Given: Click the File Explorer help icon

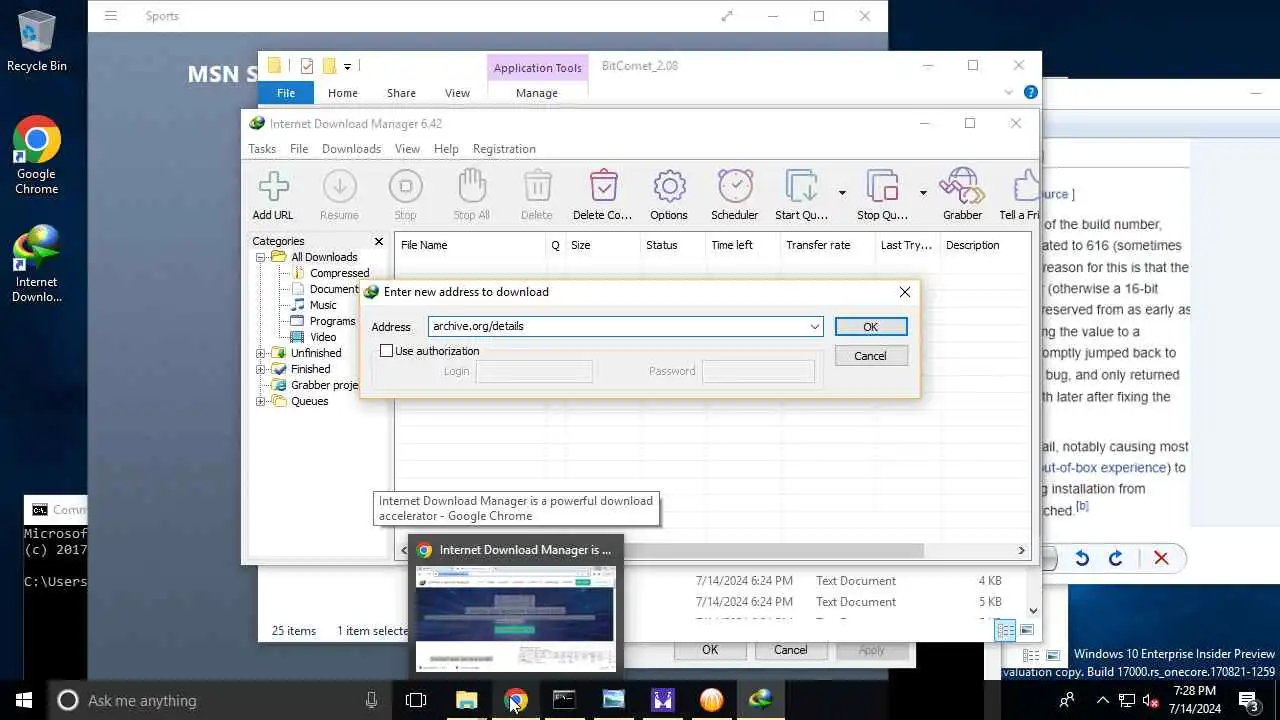Looking at the screenshot, I should coord(1030,92).
